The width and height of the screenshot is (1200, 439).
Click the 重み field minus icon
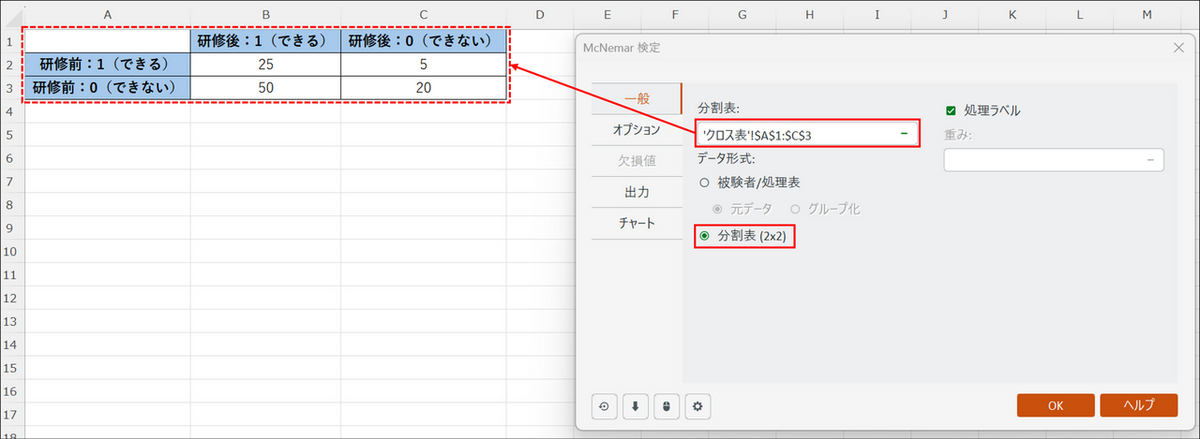1150,160
